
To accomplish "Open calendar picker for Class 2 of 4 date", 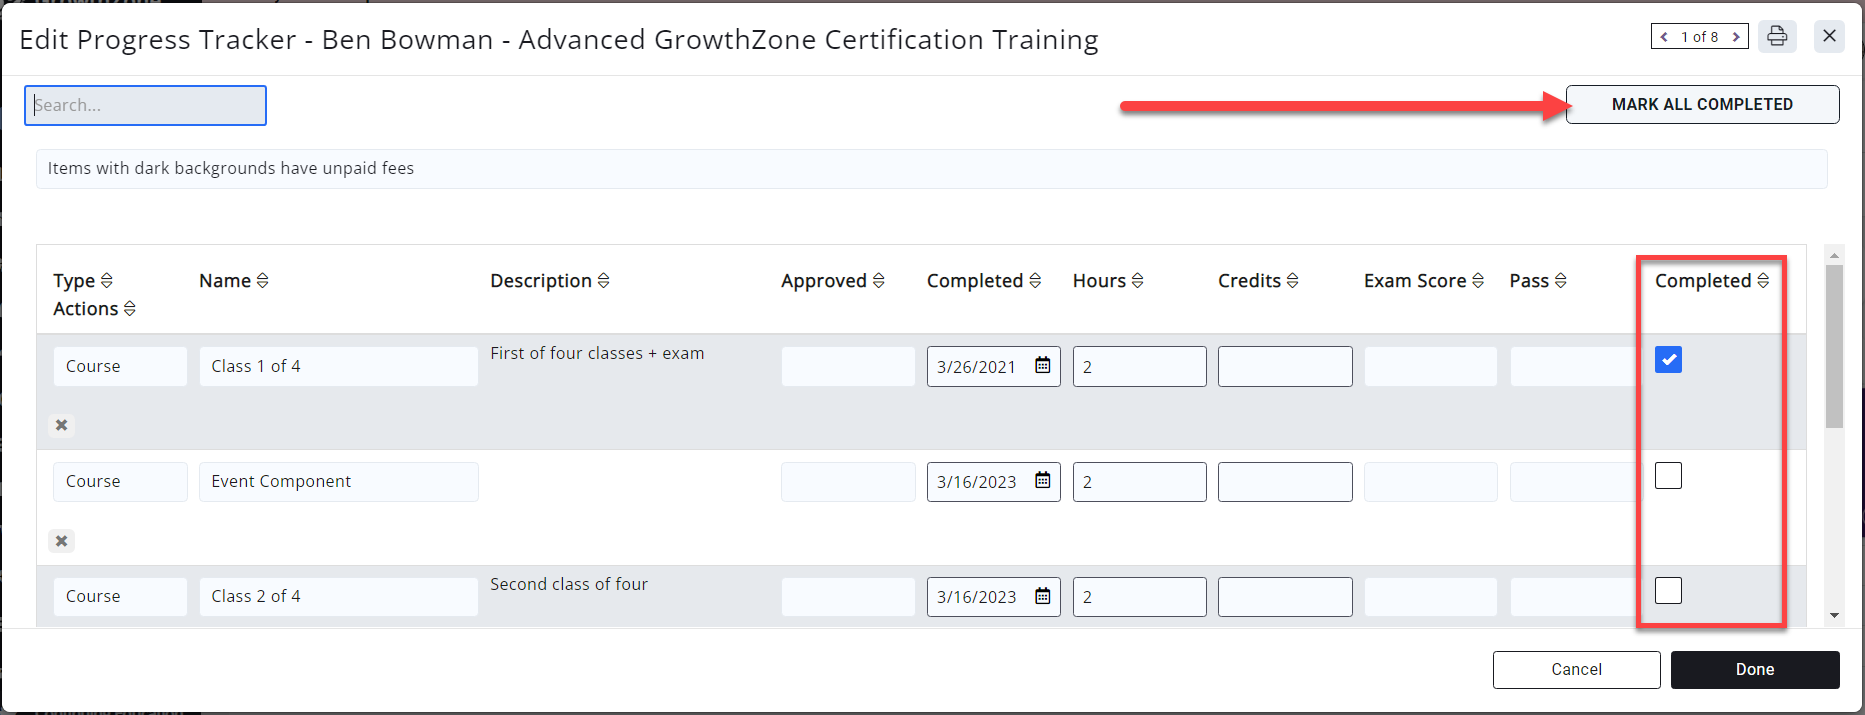I will pos(1042,596).
